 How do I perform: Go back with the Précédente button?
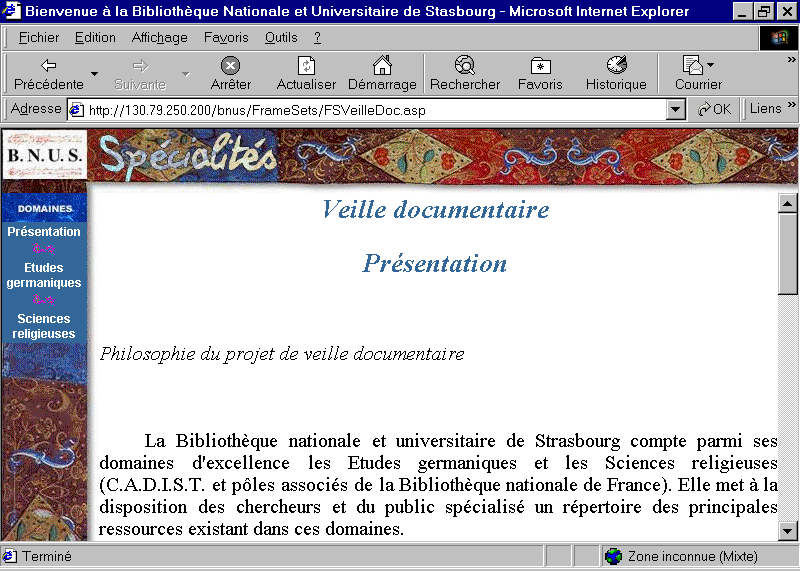tap(48, 74)
